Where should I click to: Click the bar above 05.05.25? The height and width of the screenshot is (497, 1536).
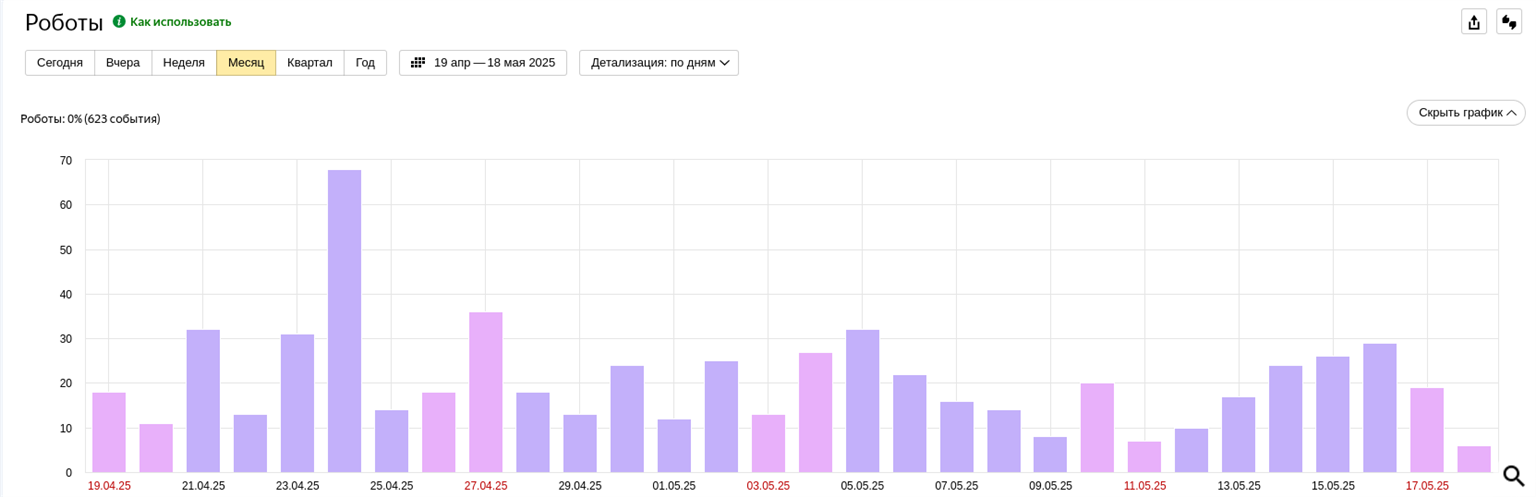pos(862,400)
